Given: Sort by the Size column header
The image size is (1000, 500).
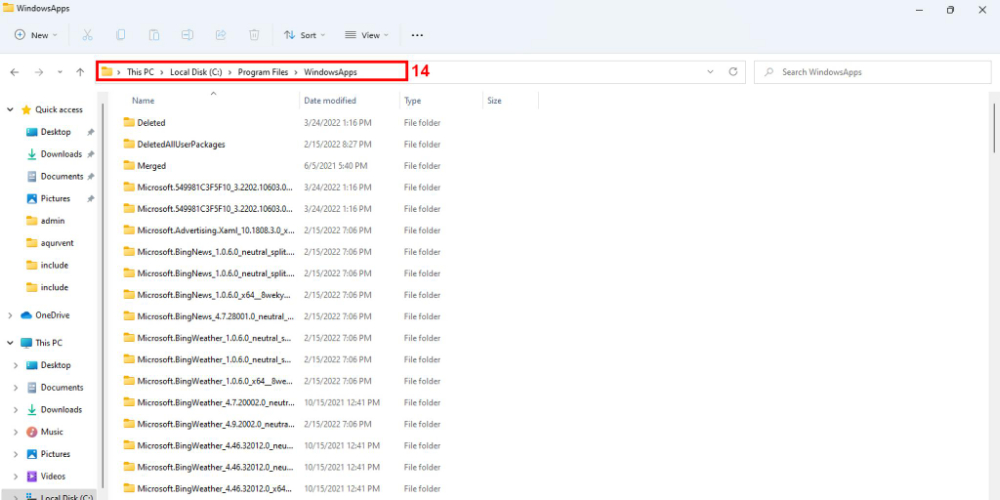Looking at the screenshot, I should coord(494,101).
